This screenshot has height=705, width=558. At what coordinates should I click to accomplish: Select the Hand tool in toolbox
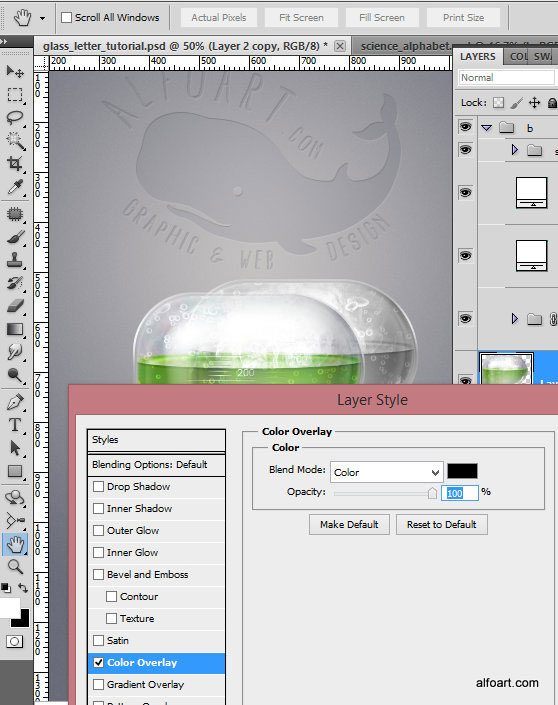15,544
